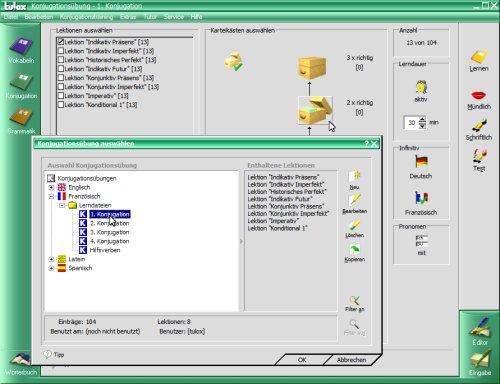Viewport: 500px width, 384px height.
Task: Select Schriftlich mode with pen icon
Action: [x=479, y=129]
